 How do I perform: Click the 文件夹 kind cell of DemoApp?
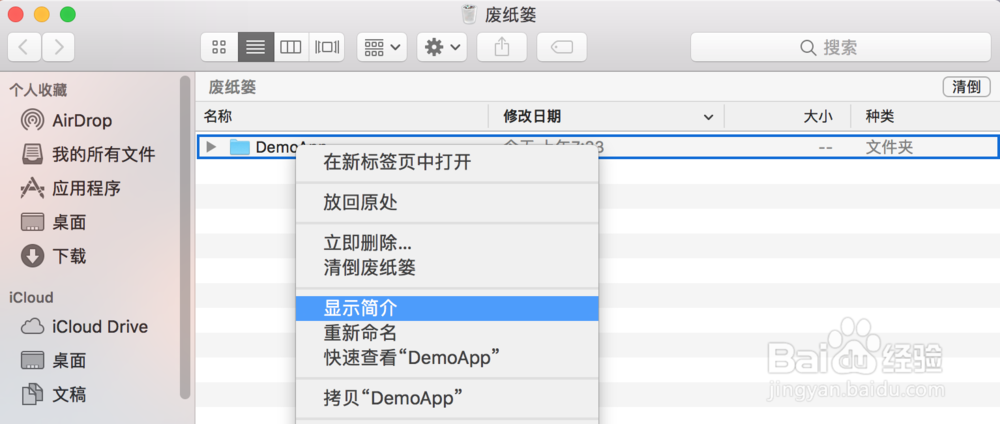point(889,147)
